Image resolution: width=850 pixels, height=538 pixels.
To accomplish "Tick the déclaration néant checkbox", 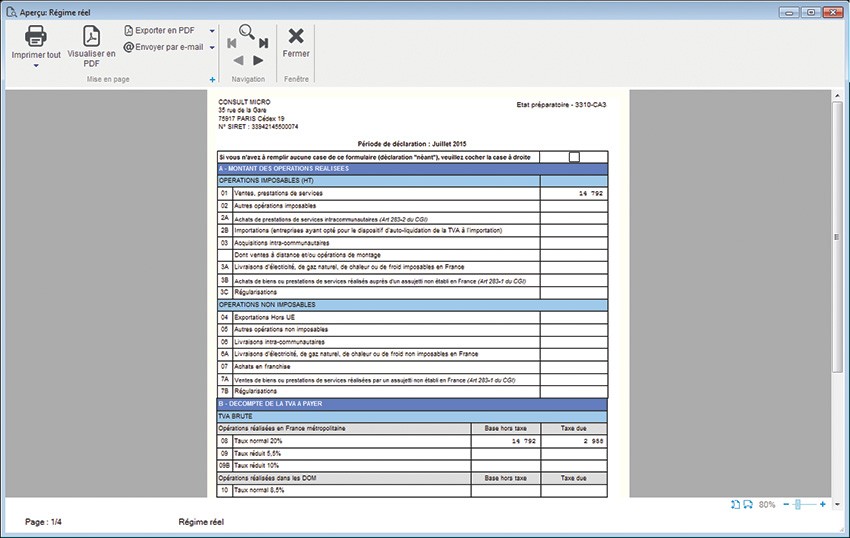I will coord(573,157).
